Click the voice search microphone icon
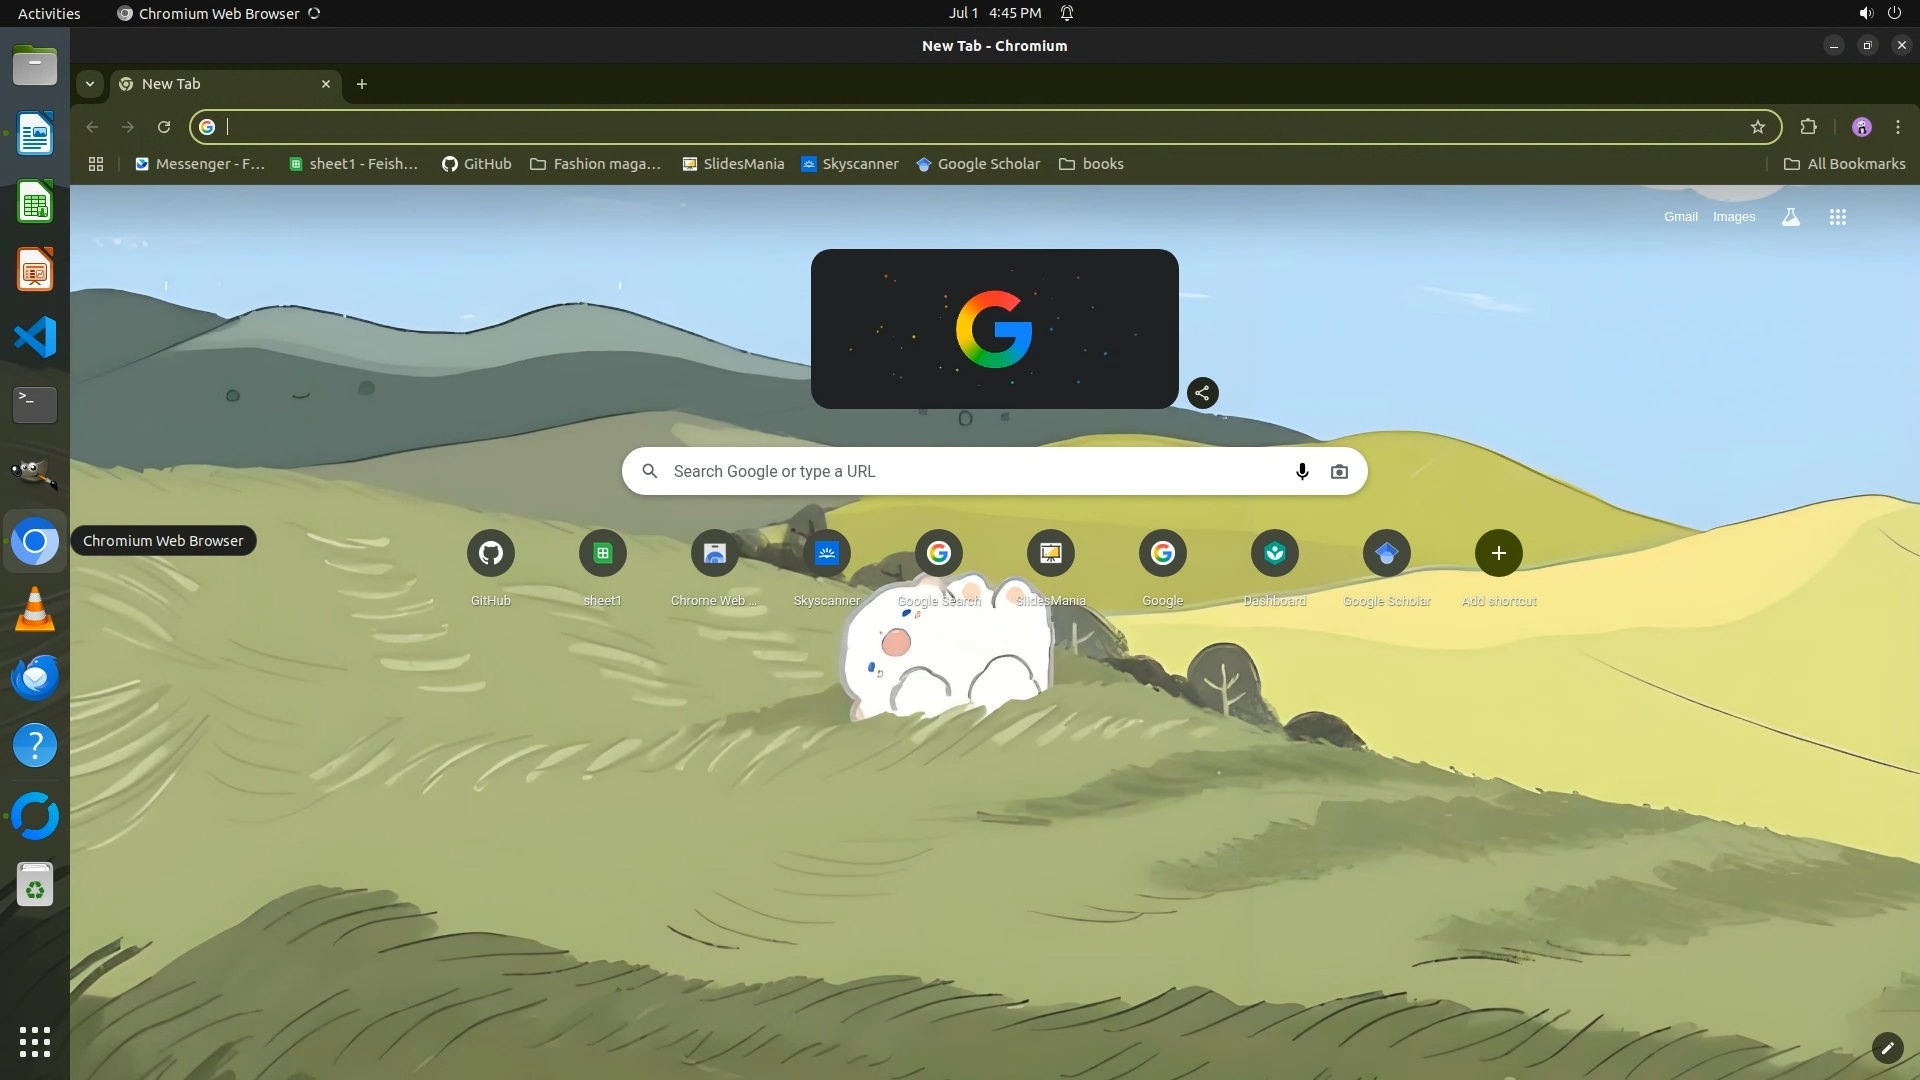The height and width of the screenshot is (1080, 1920). [1301, 471]
